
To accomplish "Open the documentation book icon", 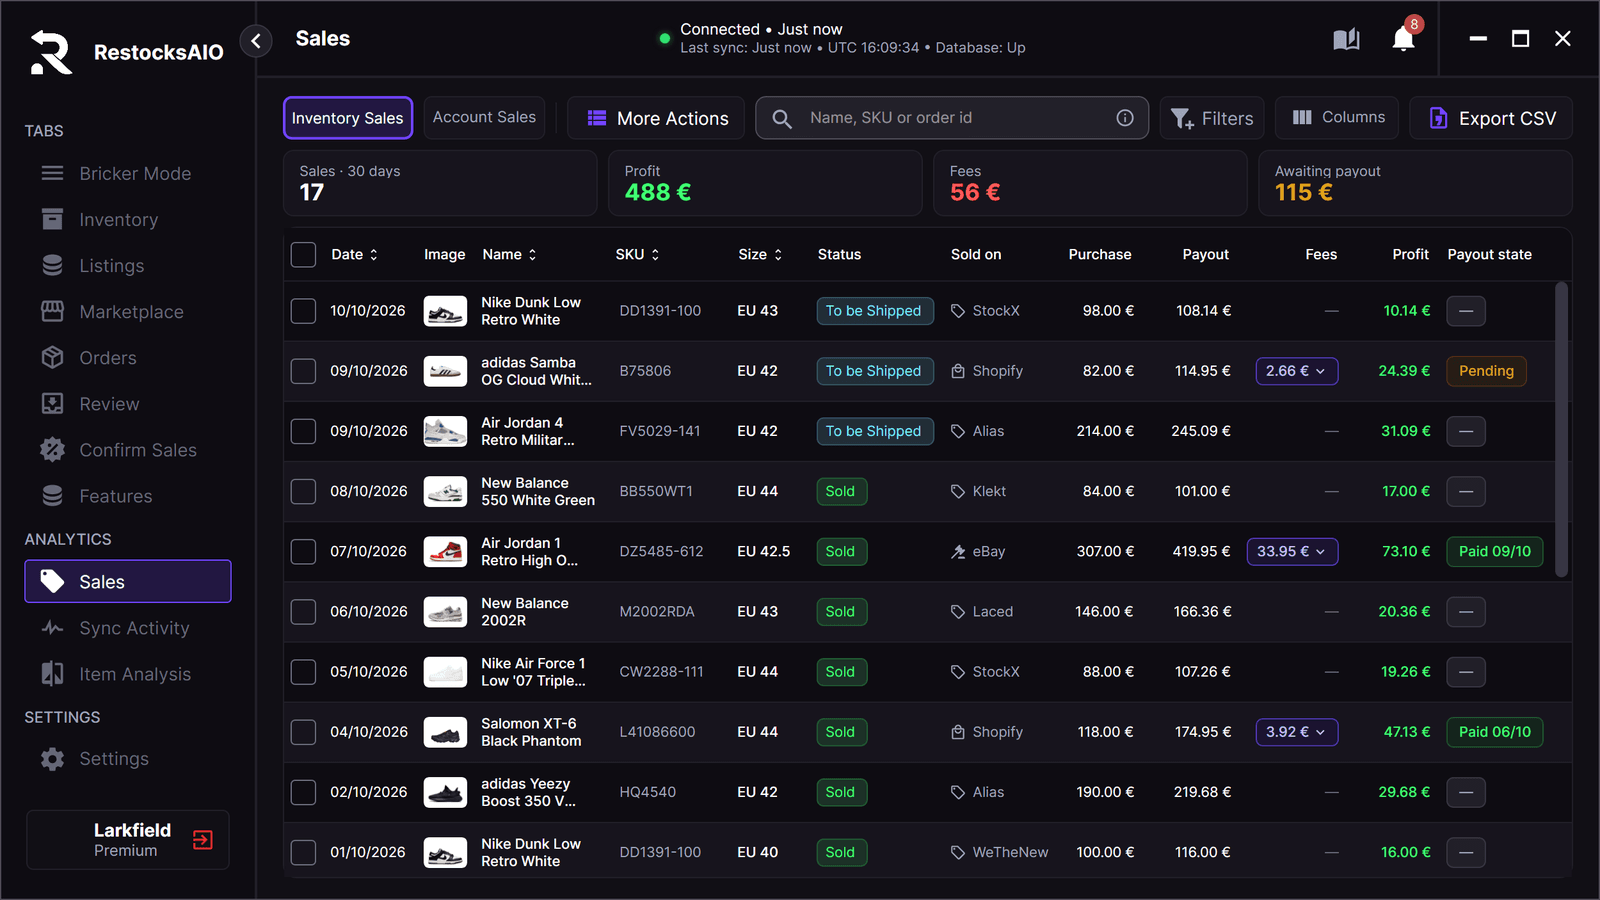I will coord(1346,39).
